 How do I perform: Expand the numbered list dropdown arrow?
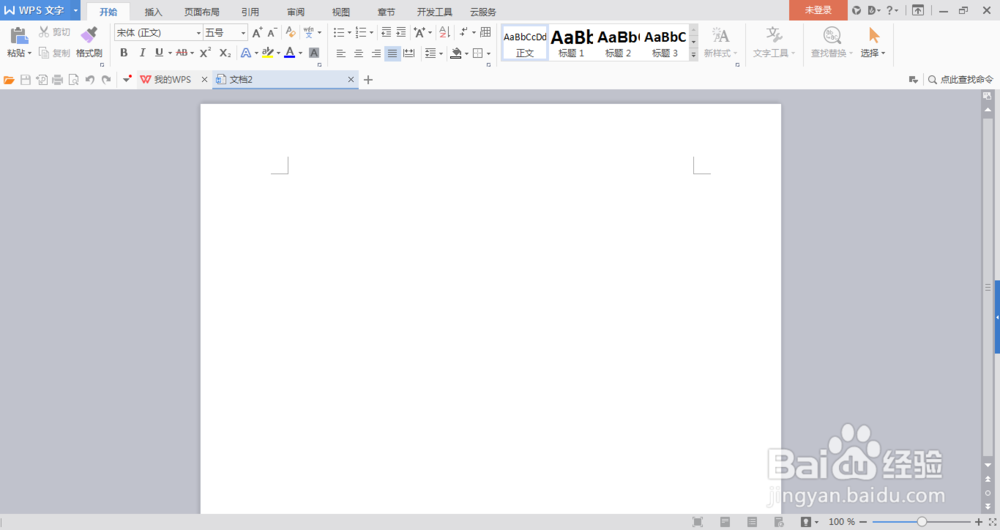371,33
